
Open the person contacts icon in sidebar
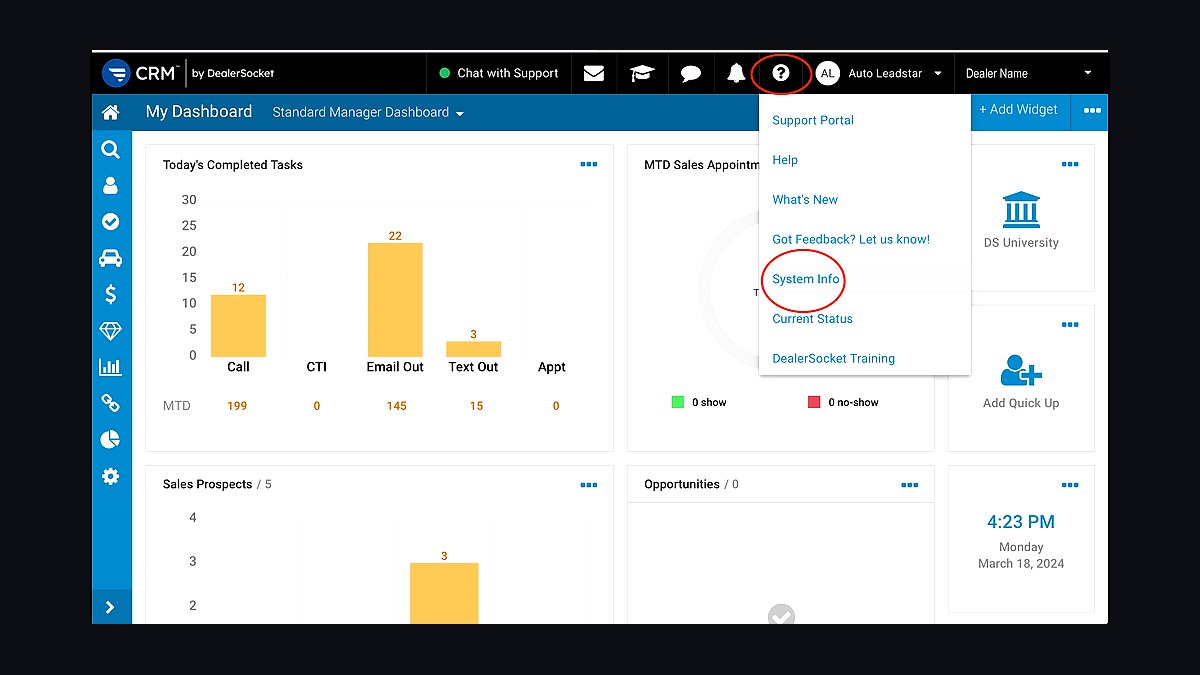[x=111, y=186]
